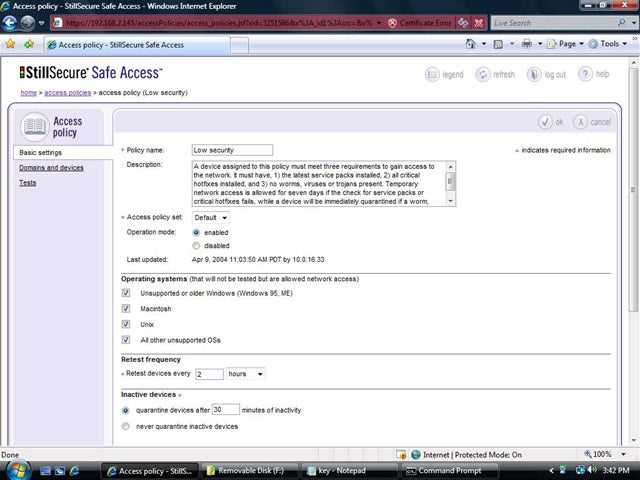Switch to Command Prompt taskbar window

pyautogui.click(x=449, y=471)
